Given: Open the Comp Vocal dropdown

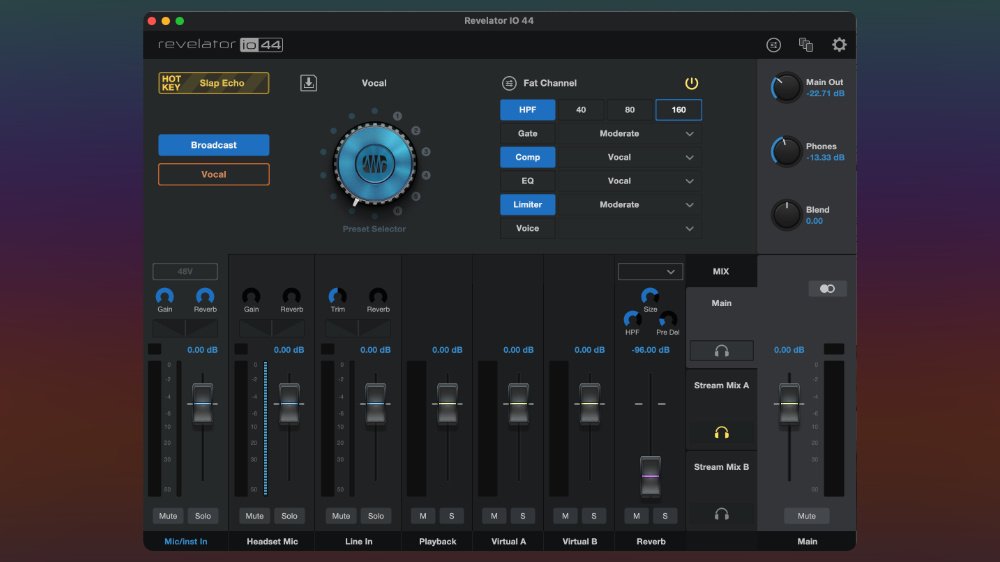Looking at the screenshot, I should click(x=629, y=157).
